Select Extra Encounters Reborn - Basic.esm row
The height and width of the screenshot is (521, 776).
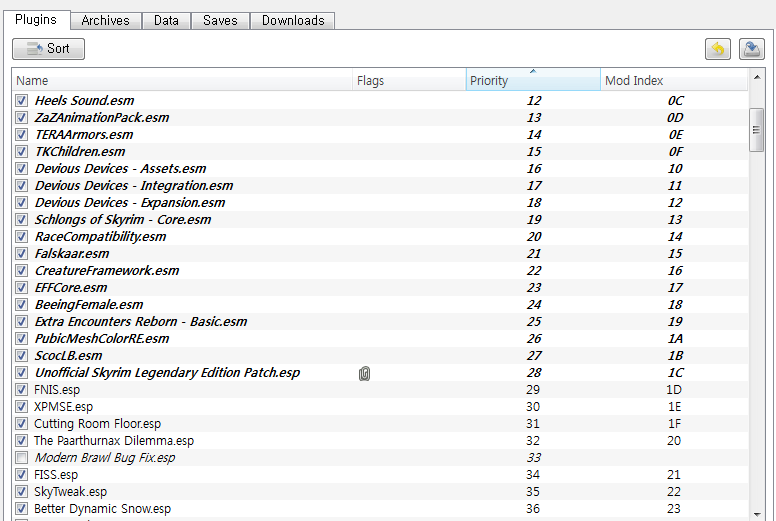tap(380, 322)
